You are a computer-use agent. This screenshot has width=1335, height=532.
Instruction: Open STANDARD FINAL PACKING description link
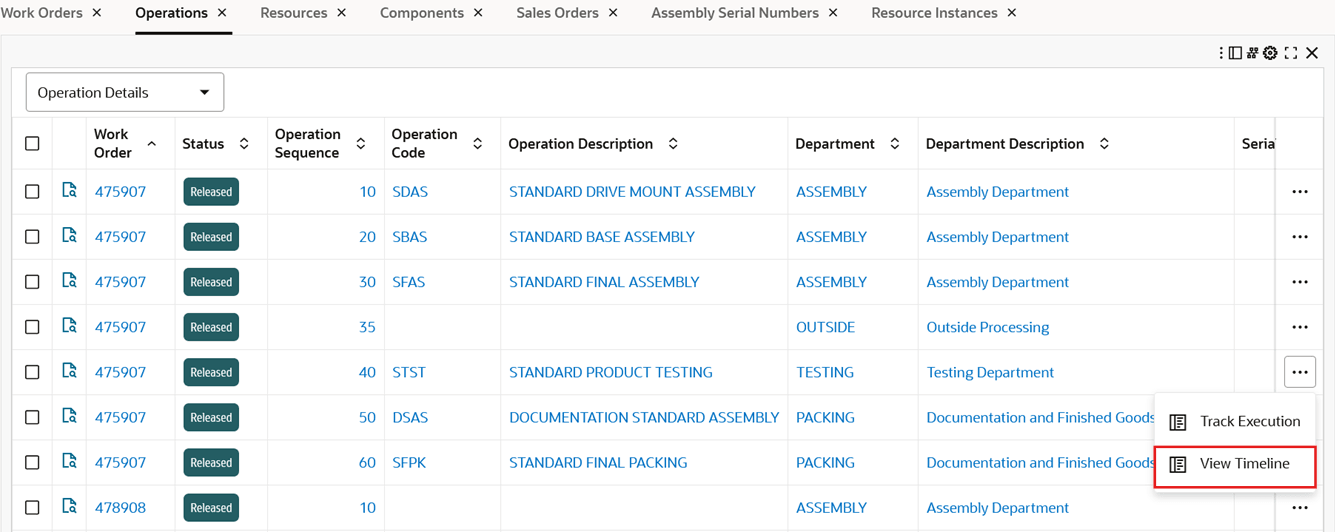598,462
